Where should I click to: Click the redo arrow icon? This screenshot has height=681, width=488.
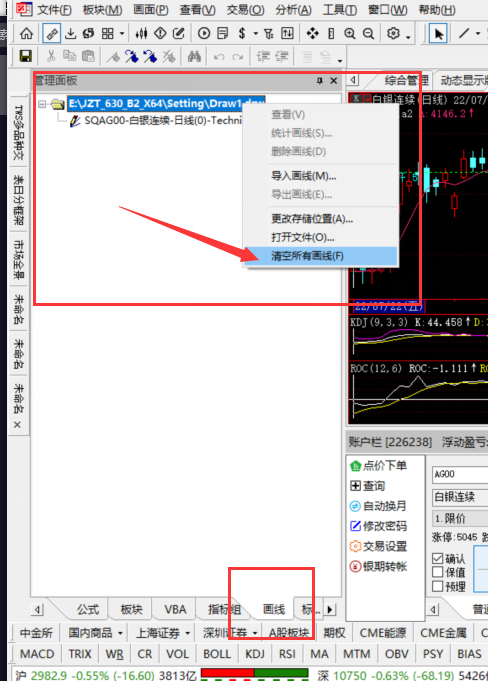[x=237, y=56]
